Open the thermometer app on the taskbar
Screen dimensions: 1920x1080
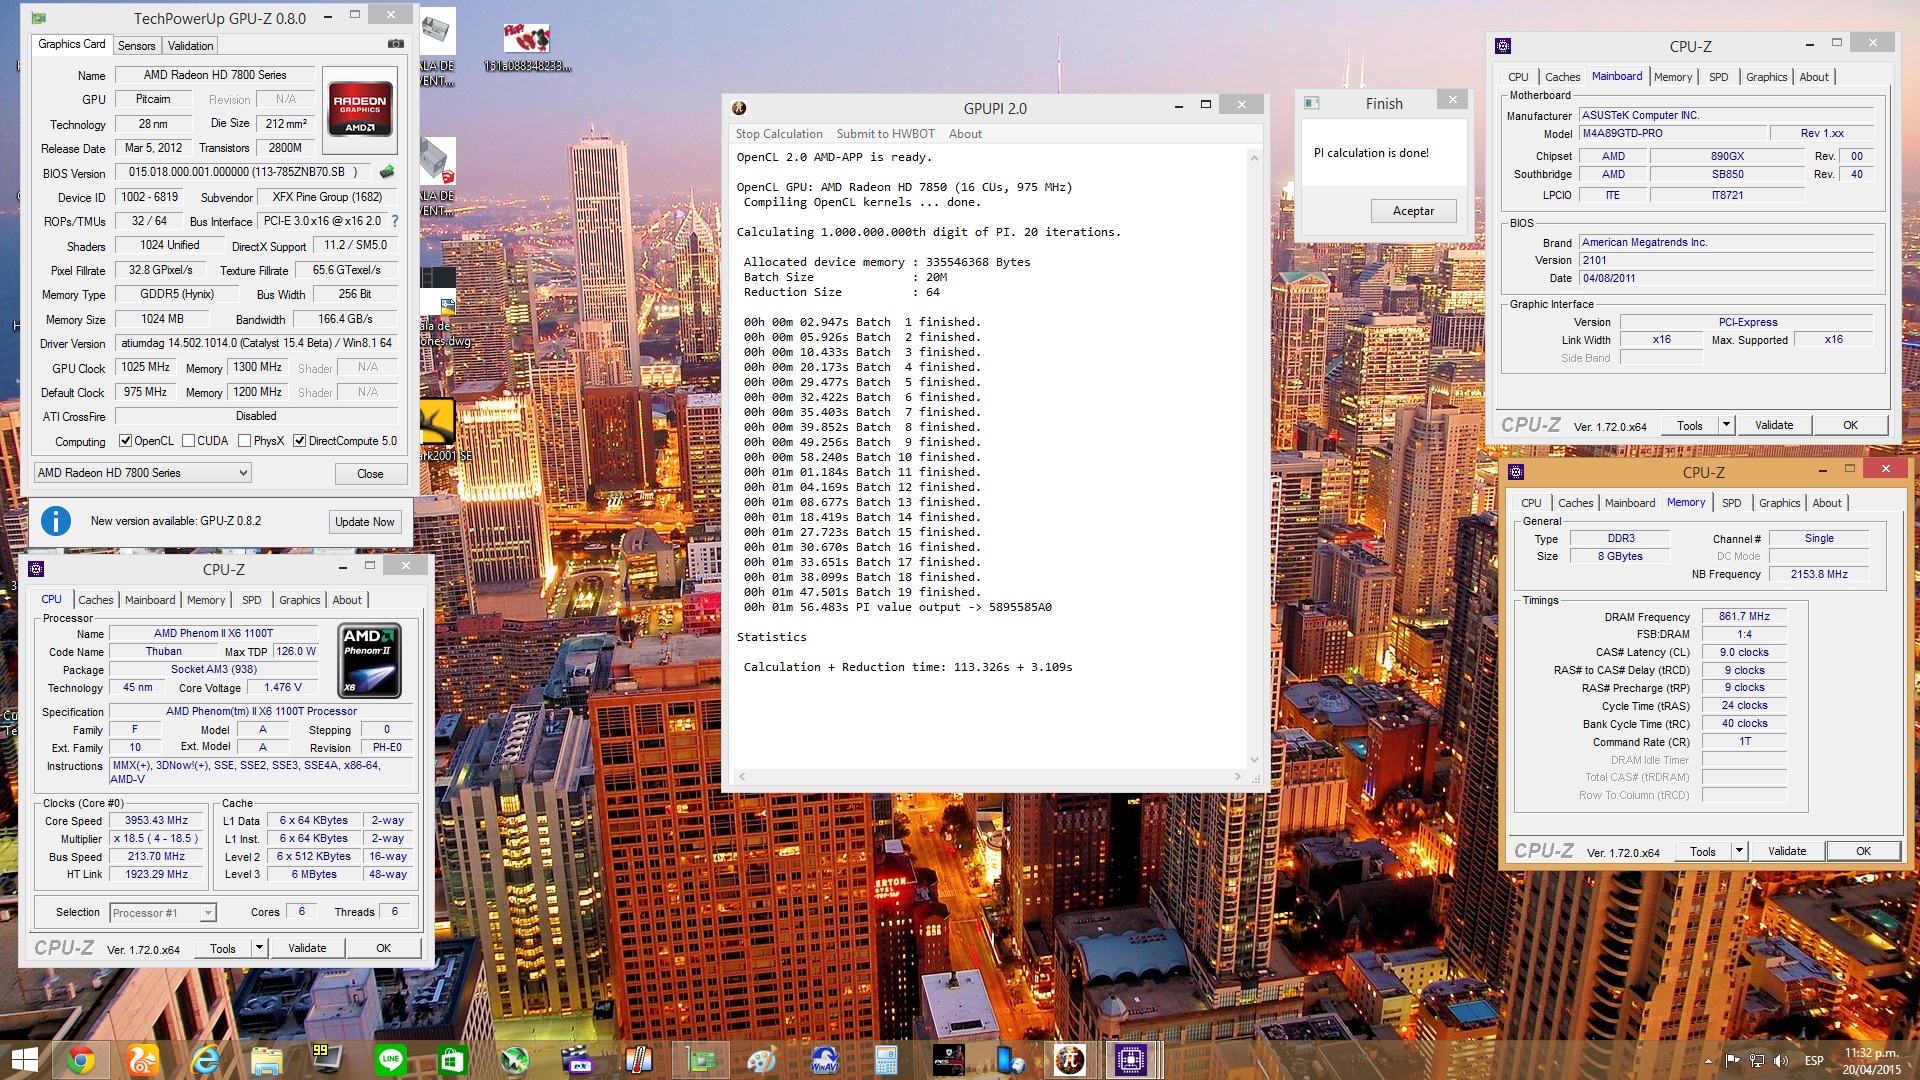639,1060
